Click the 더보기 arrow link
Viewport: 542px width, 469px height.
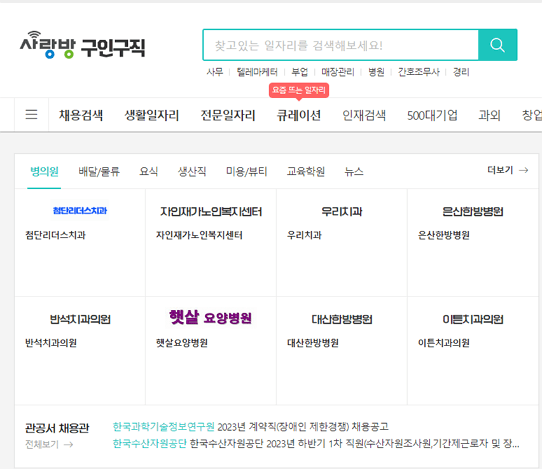[507, 170]
